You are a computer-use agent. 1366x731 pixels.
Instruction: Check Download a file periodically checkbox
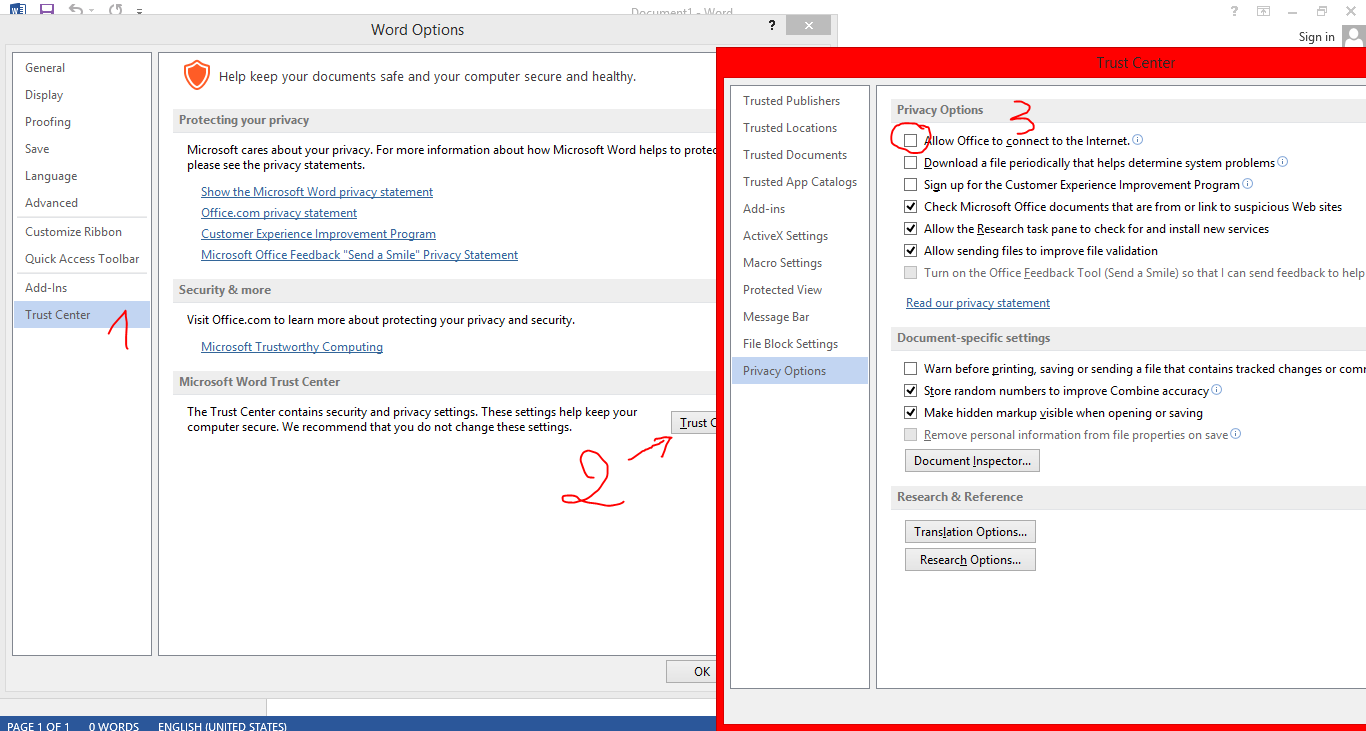click(x=910, y=163)
